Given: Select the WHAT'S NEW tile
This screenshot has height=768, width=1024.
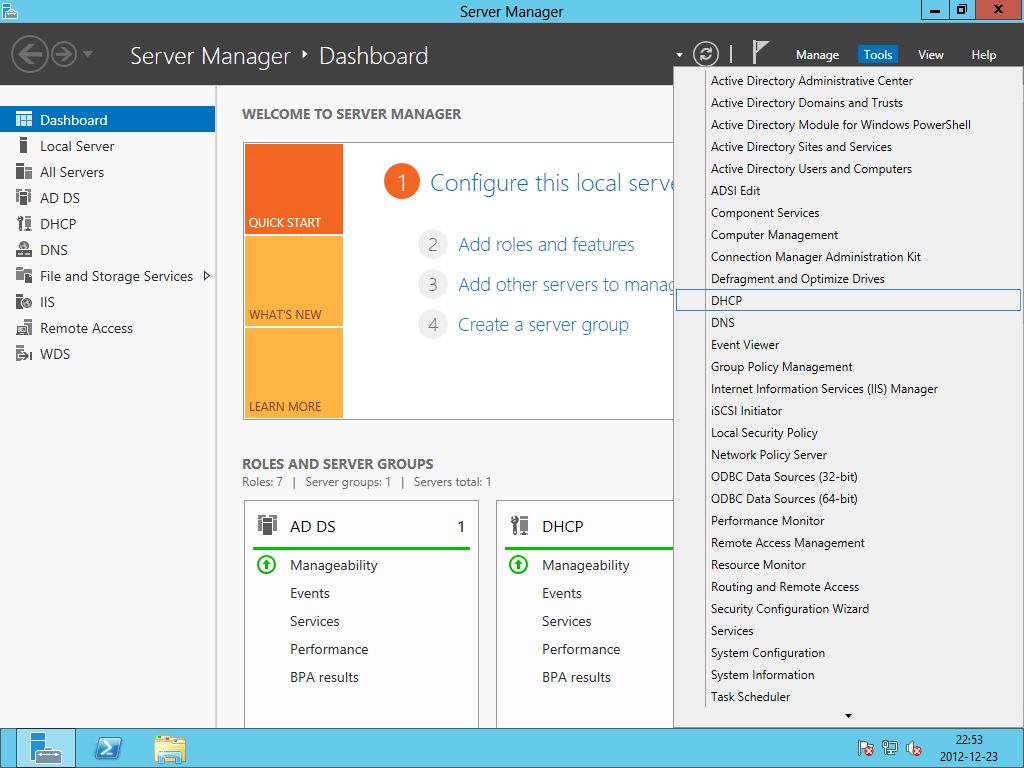Looking at the screenshot, I should pos(294,281).
